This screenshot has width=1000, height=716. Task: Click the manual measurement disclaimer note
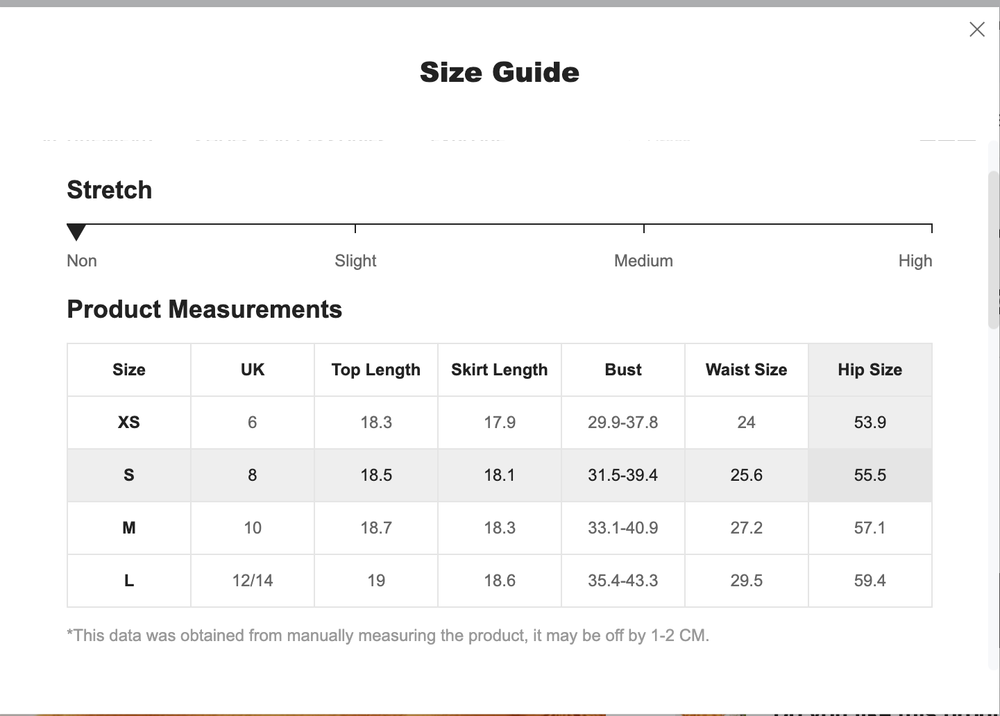[x=388, y=636]
